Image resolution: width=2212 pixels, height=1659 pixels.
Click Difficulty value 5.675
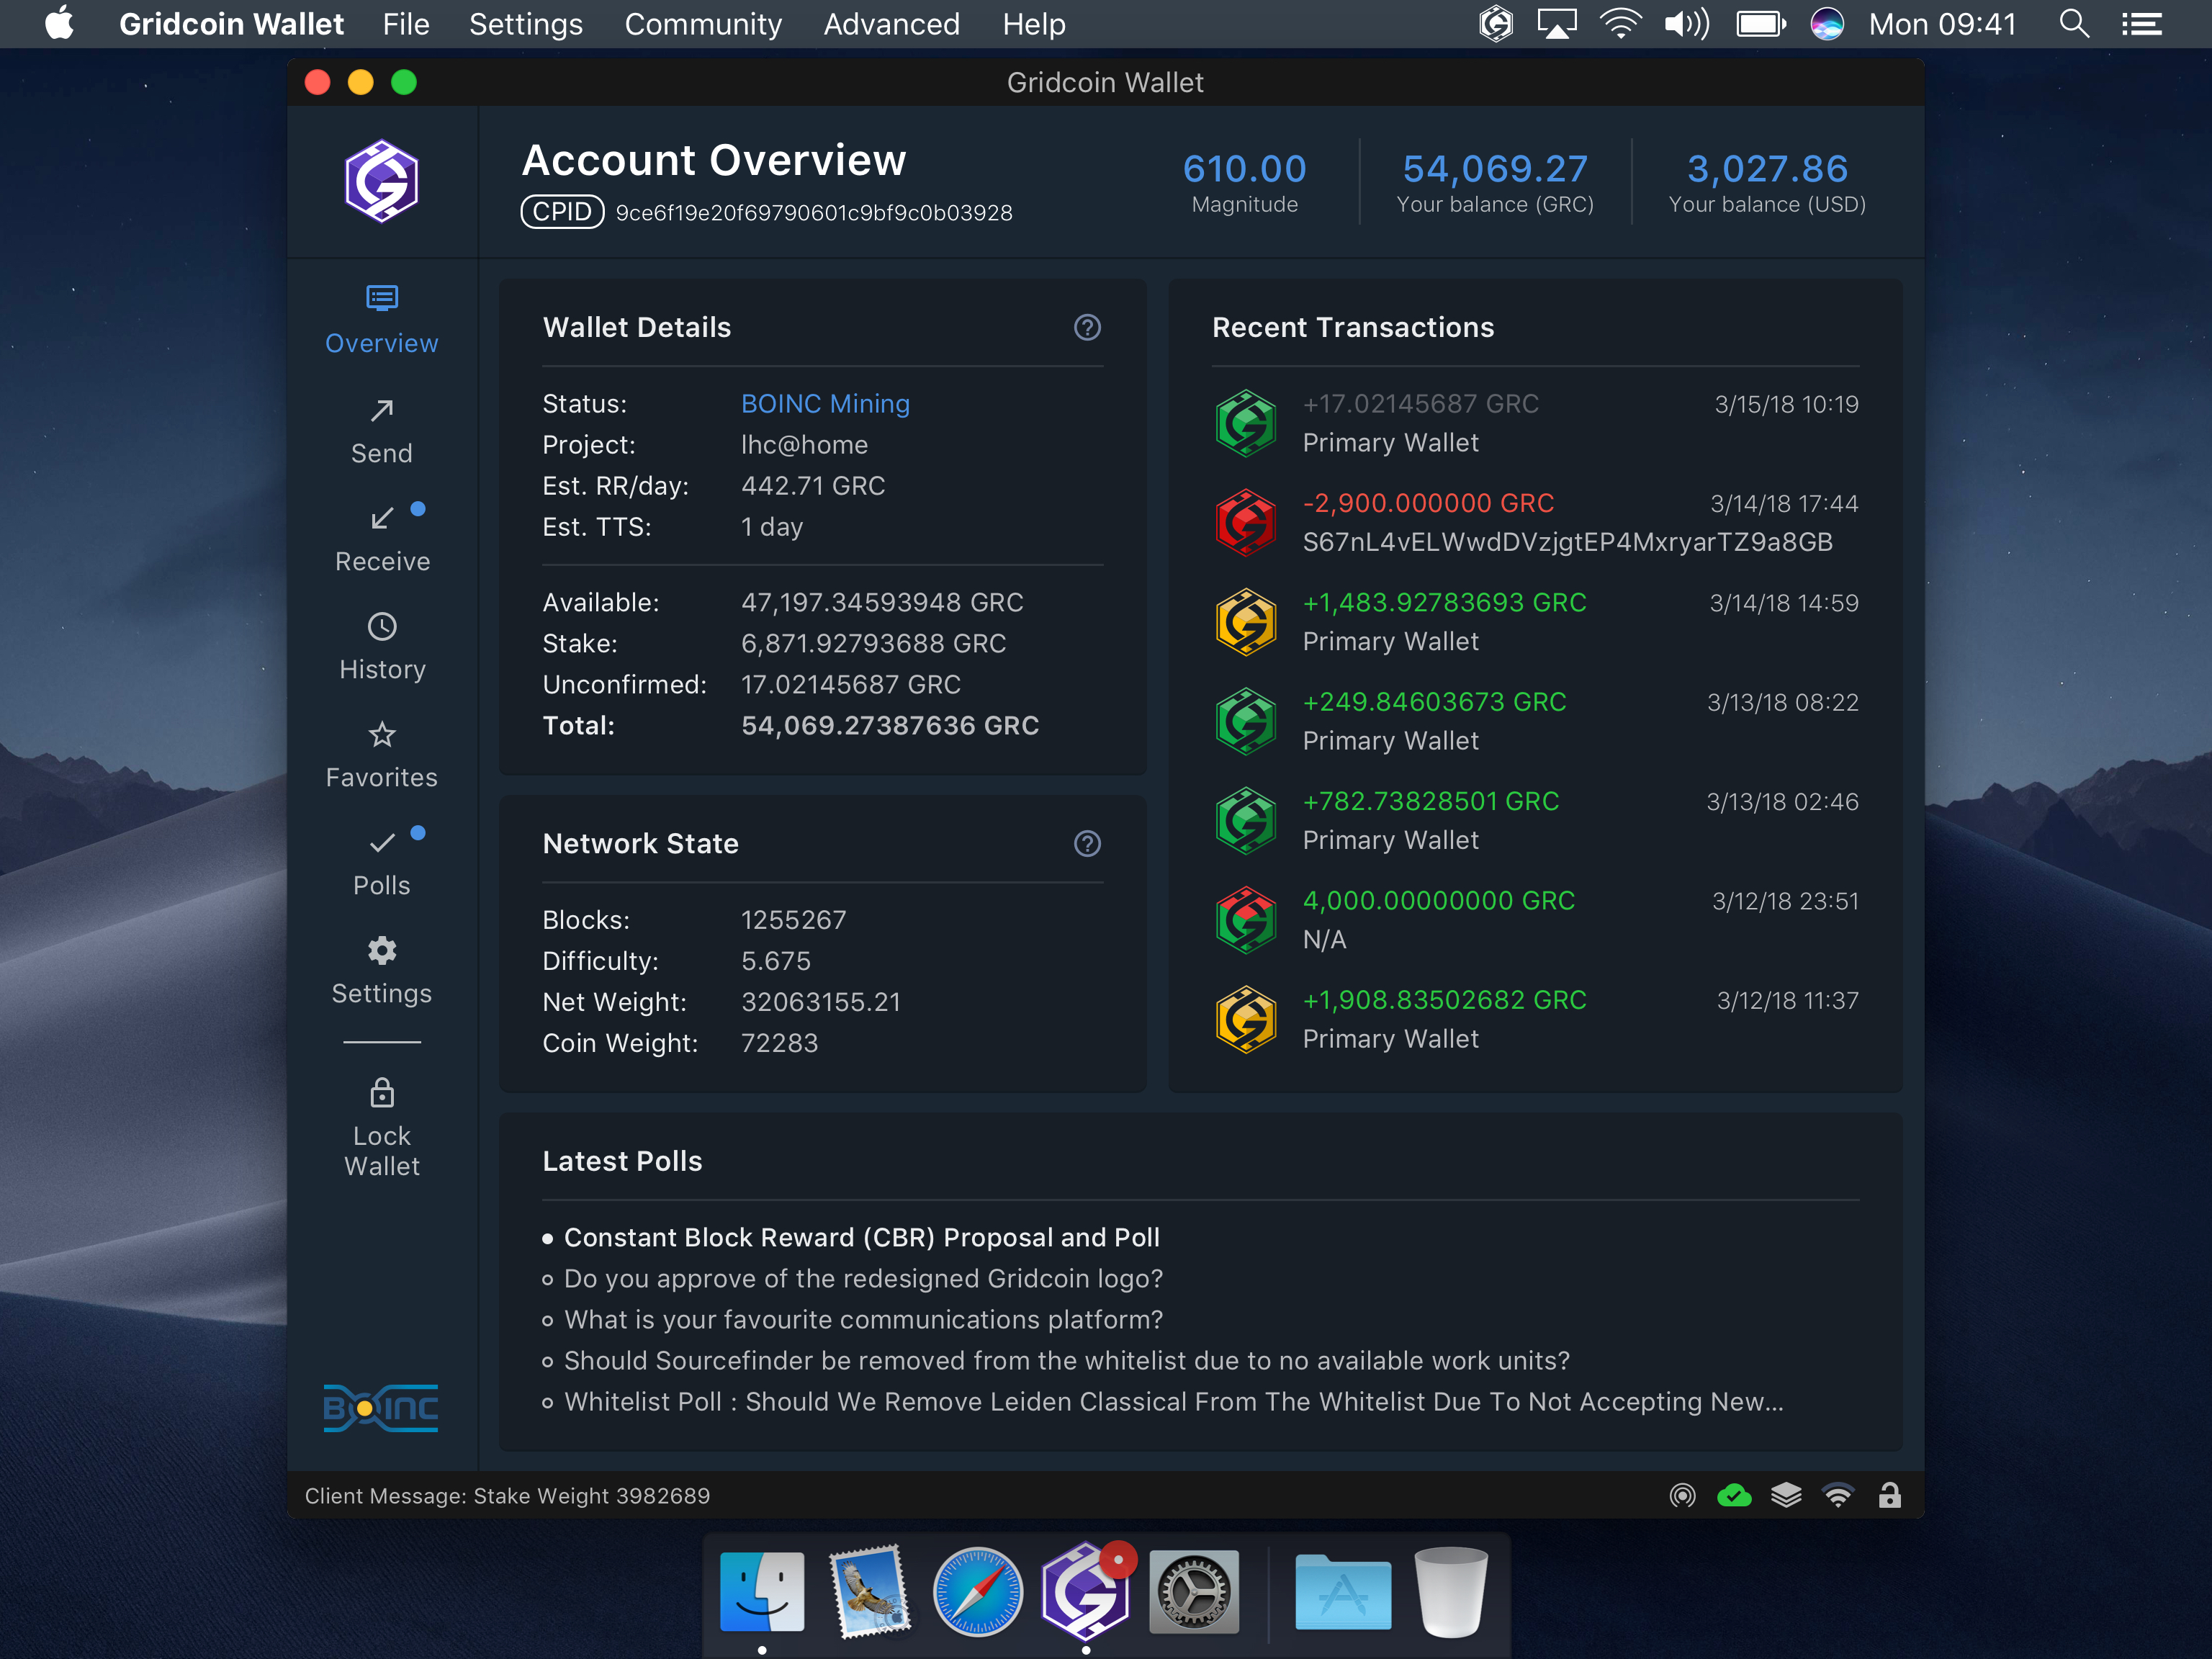click(775, 961)
